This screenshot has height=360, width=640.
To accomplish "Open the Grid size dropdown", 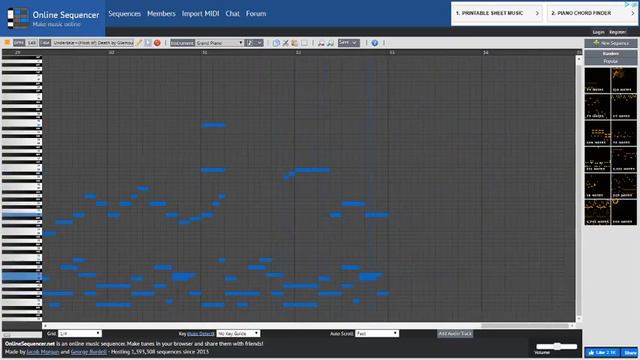I will coord(79,333).
